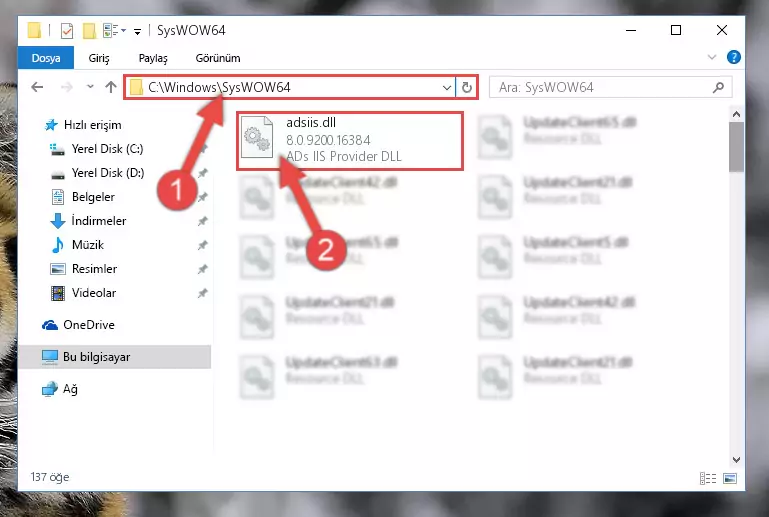
Task: Go forward with the right arrow
Action: click(66, 87)
